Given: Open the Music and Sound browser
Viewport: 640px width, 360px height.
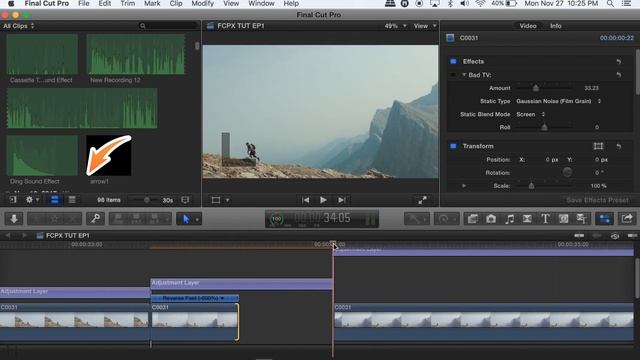Looking at the screenshot, I should [509, 219].
